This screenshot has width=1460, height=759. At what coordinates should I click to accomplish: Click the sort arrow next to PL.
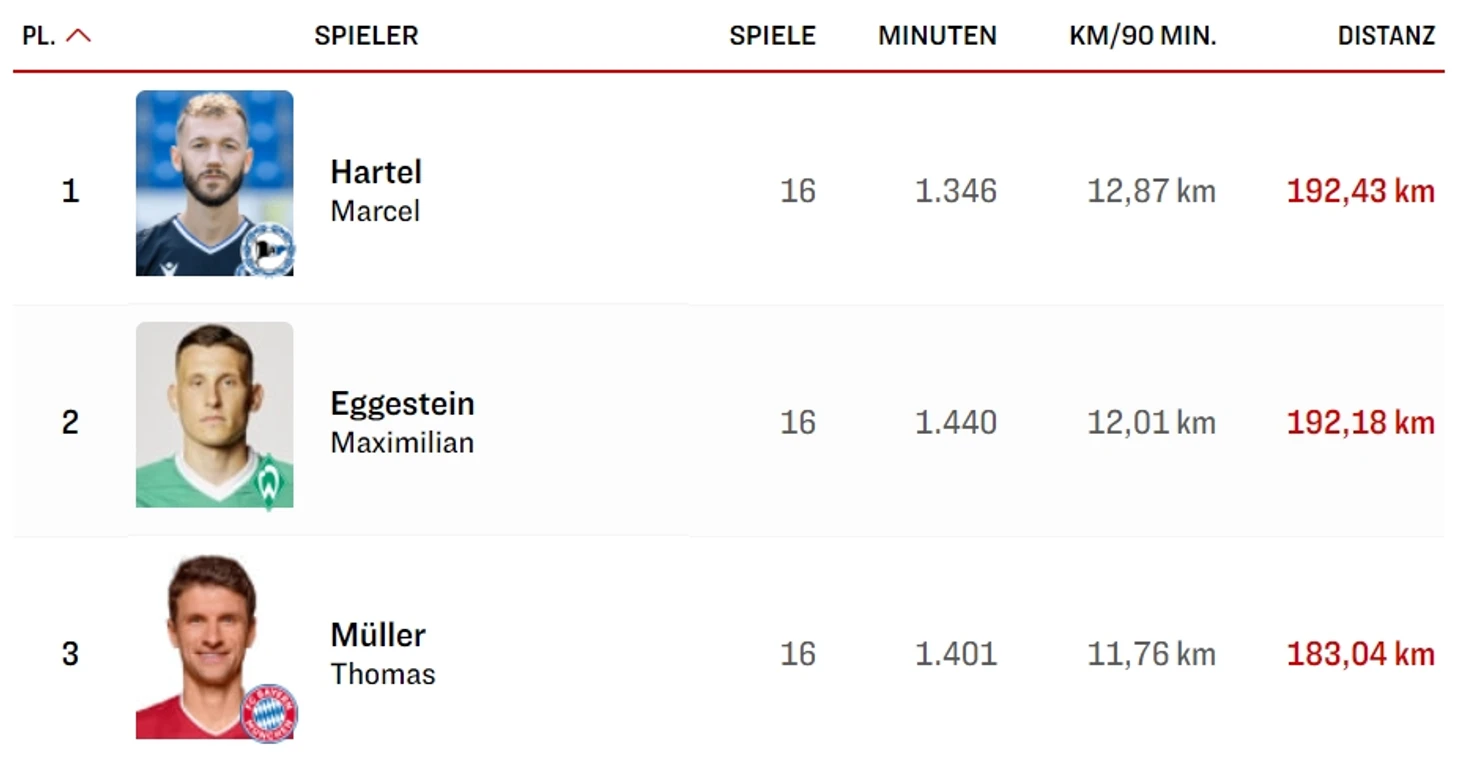tap(78, 36)
